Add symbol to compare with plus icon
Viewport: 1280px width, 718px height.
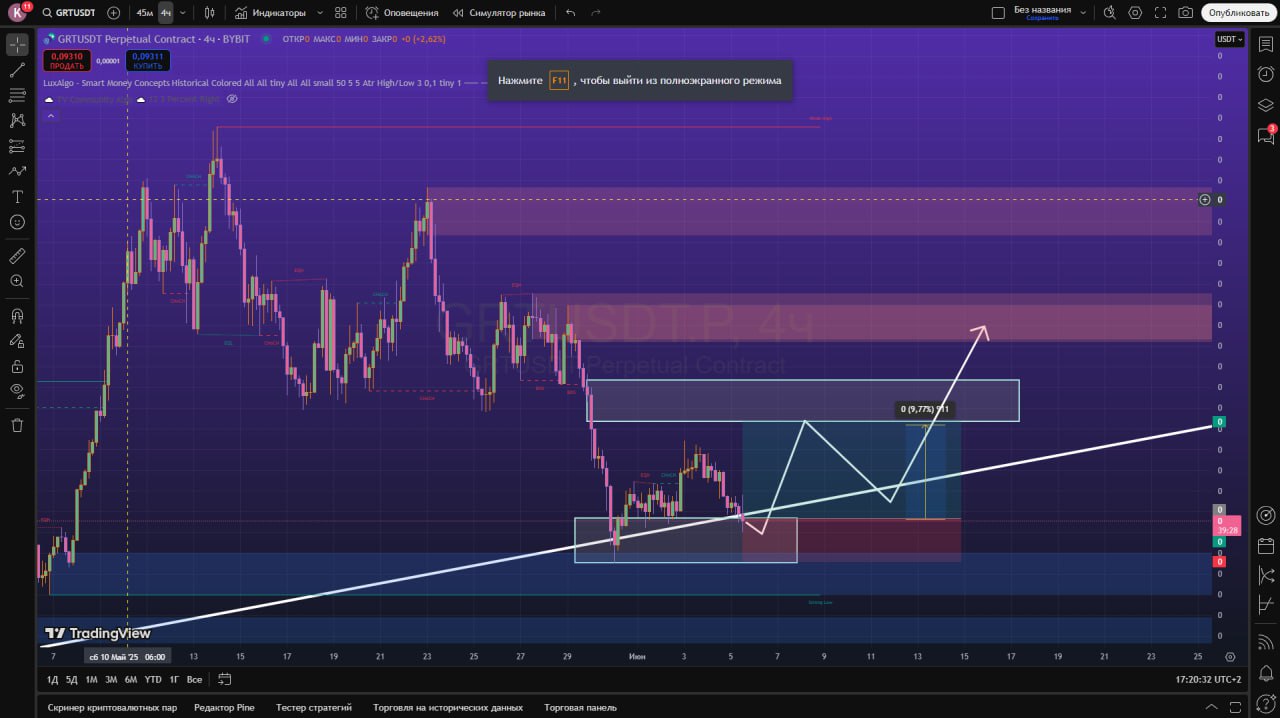(x=113, y=13)
